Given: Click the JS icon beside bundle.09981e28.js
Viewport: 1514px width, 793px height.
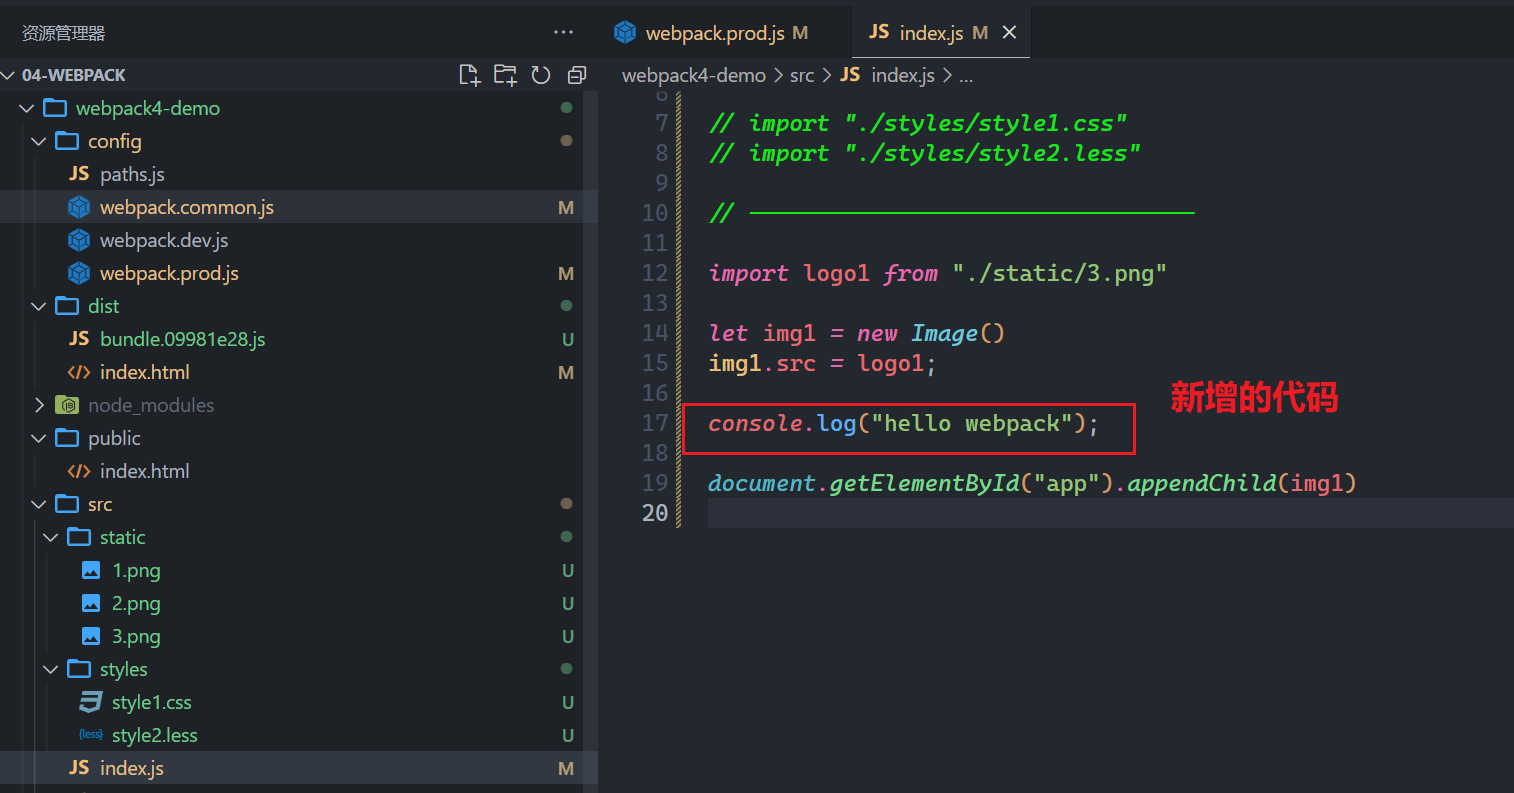Looking at the screenshot, I should point(79,339).
